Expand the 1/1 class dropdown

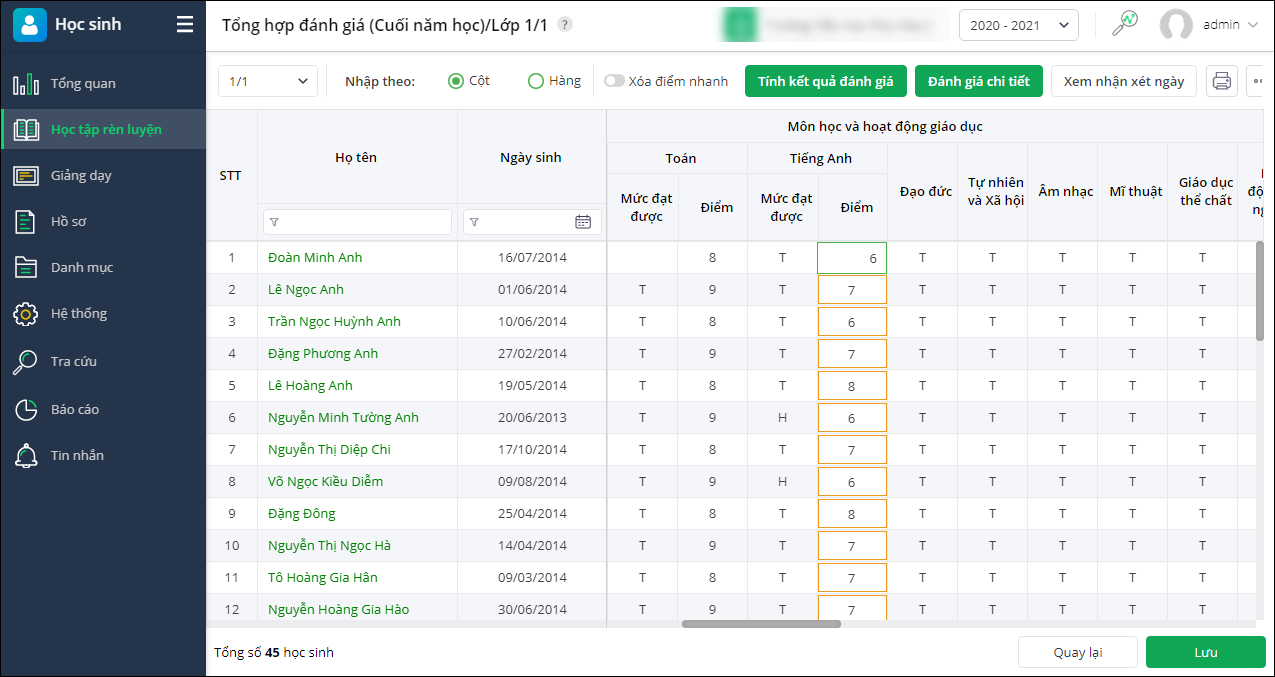(x=267, y=81)
